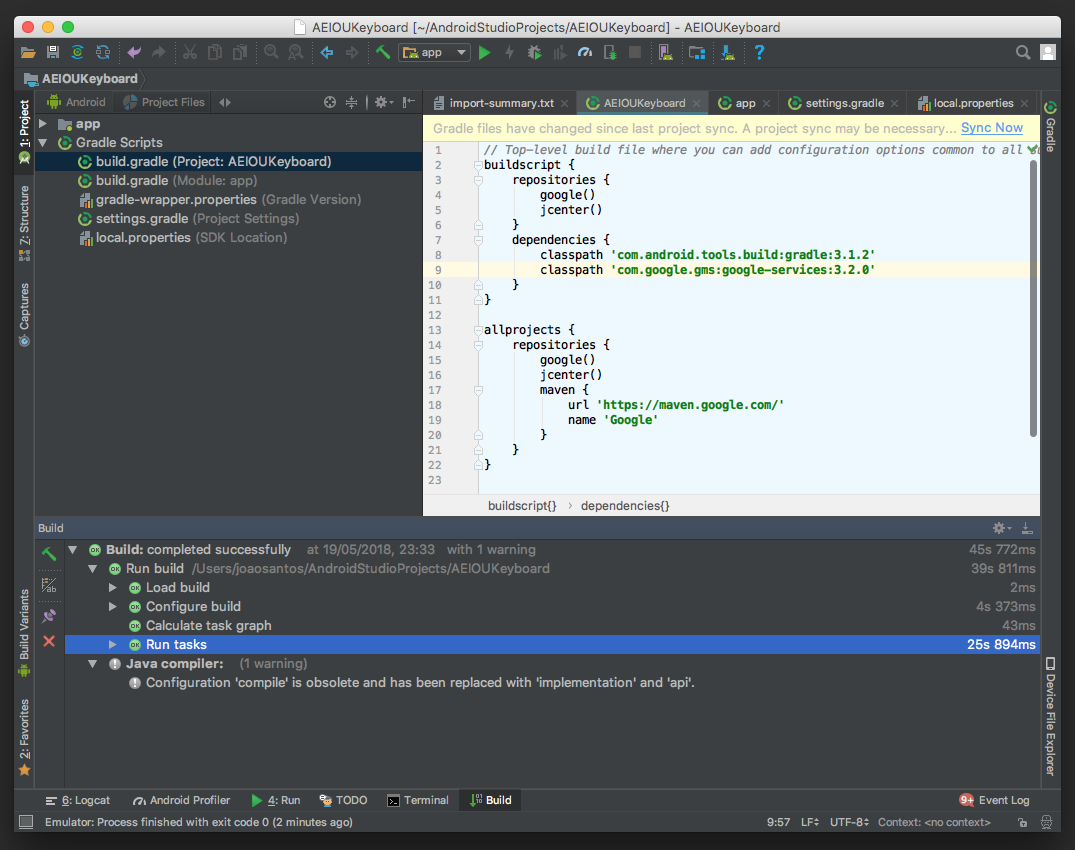Image resolution: width=1075 pixels, height=850 pixels.
Task: Open the Event Log button
Action: (994, 800)
